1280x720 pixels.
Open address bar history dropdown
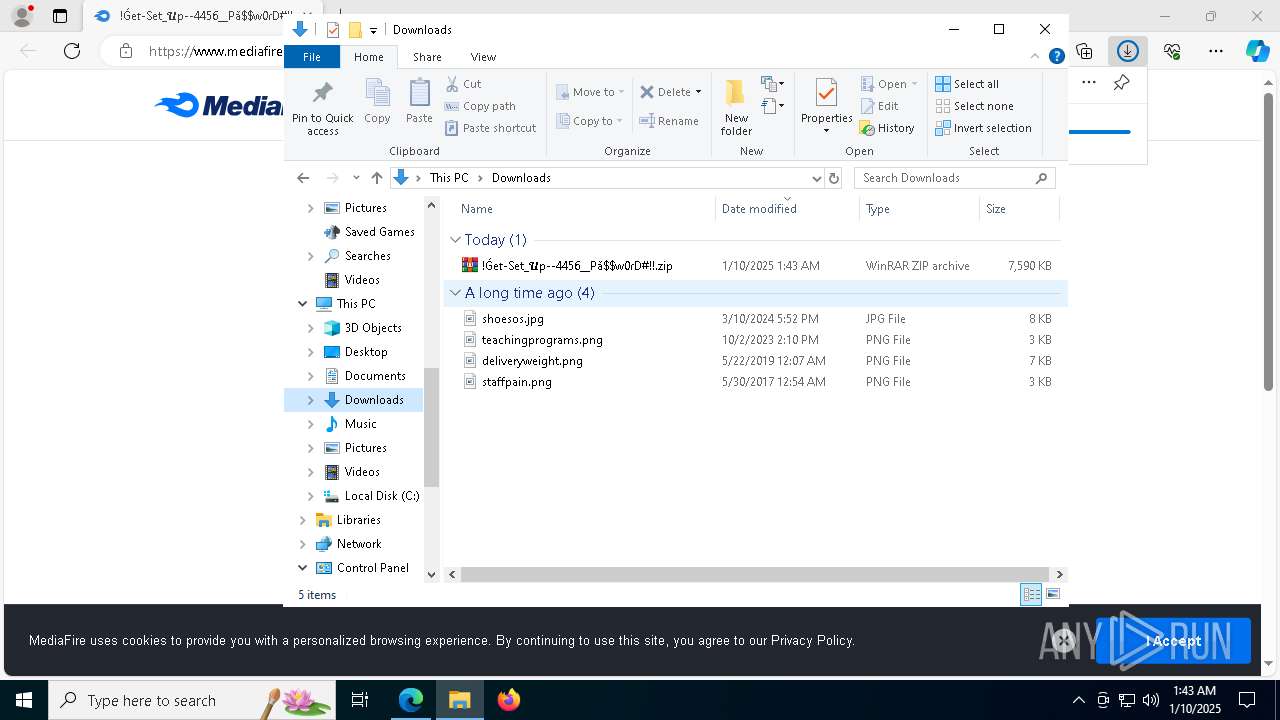[x=816, y=178]
